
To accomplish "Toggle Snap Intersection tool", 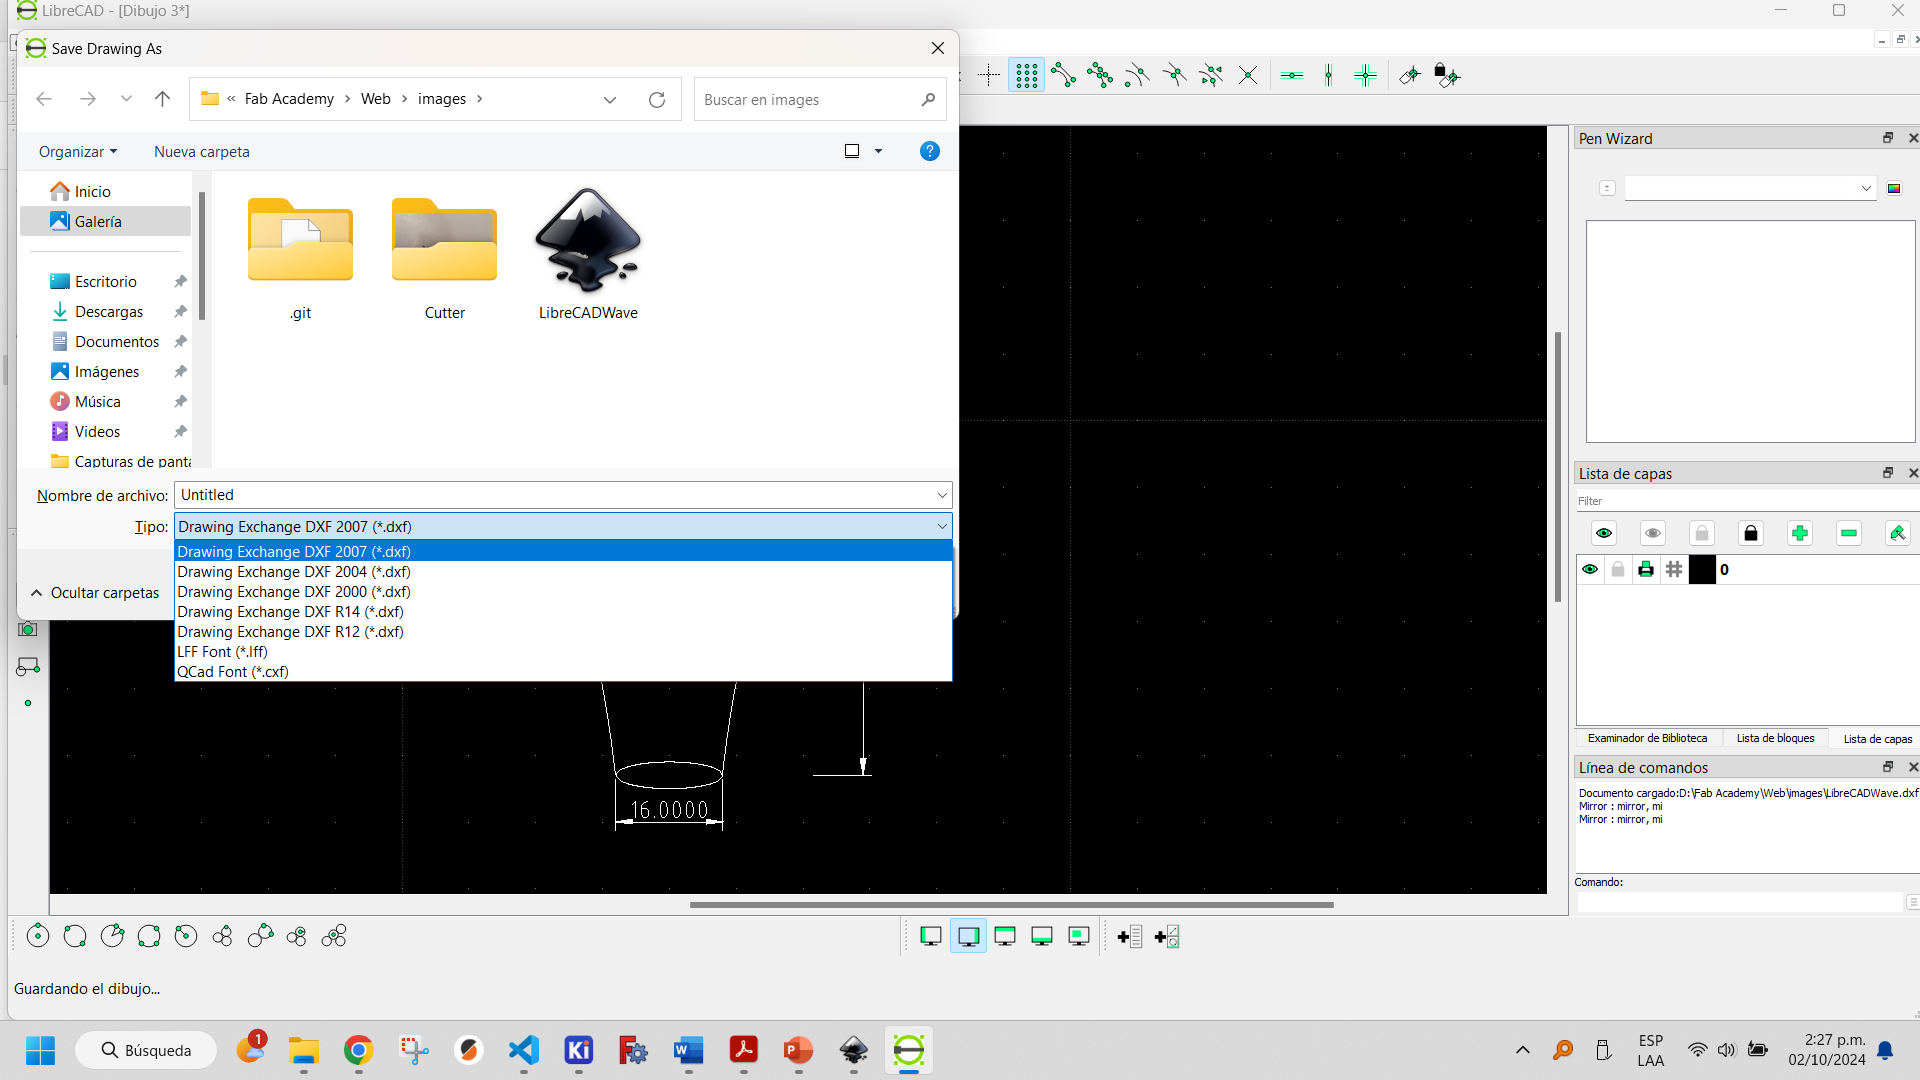I will point(1248,75).
